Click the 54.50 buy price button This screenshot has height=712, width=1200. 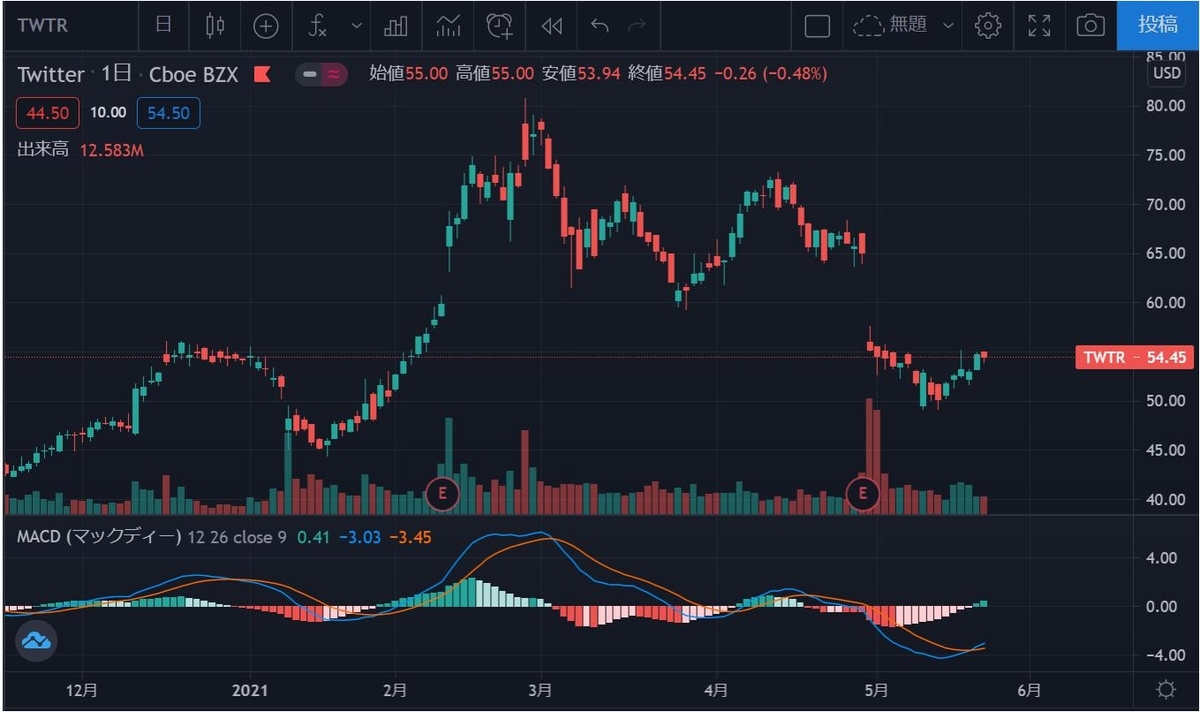pyautogui.click(x=168, y=113)
